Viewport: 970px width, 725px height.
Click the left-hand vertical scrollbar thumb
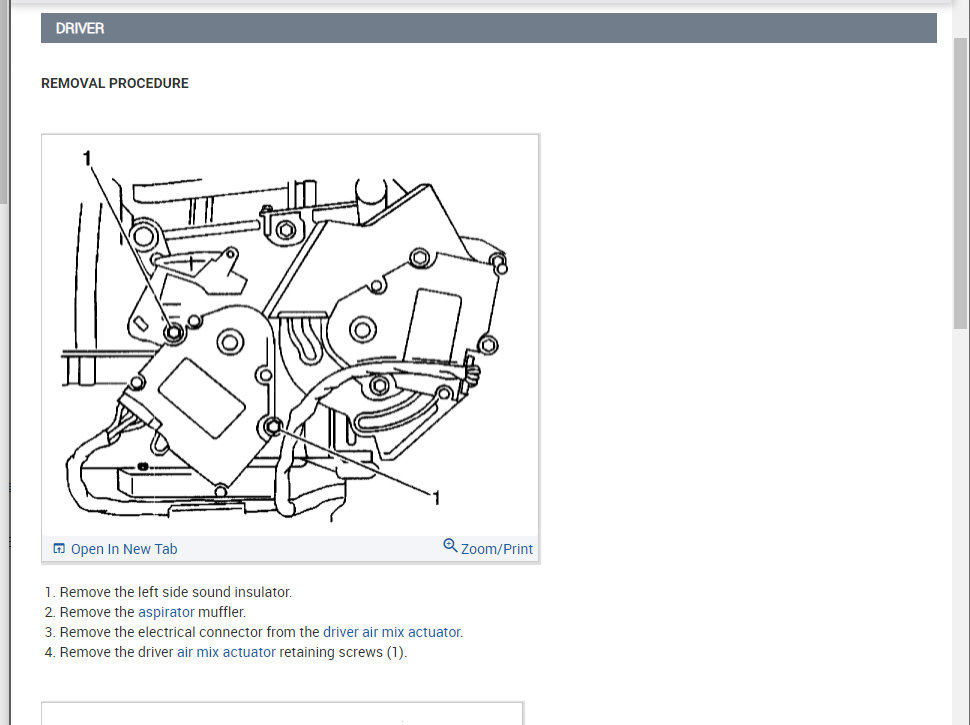click(4, 102)
